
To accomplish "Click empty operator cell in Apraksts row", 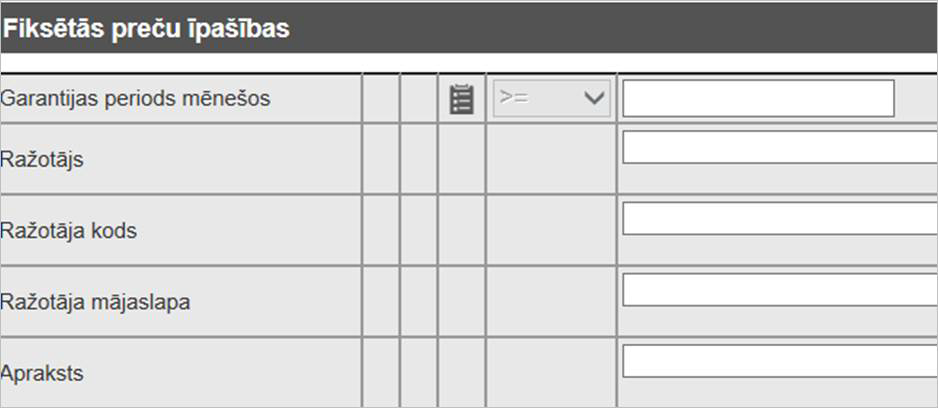I will pos(551,372).
